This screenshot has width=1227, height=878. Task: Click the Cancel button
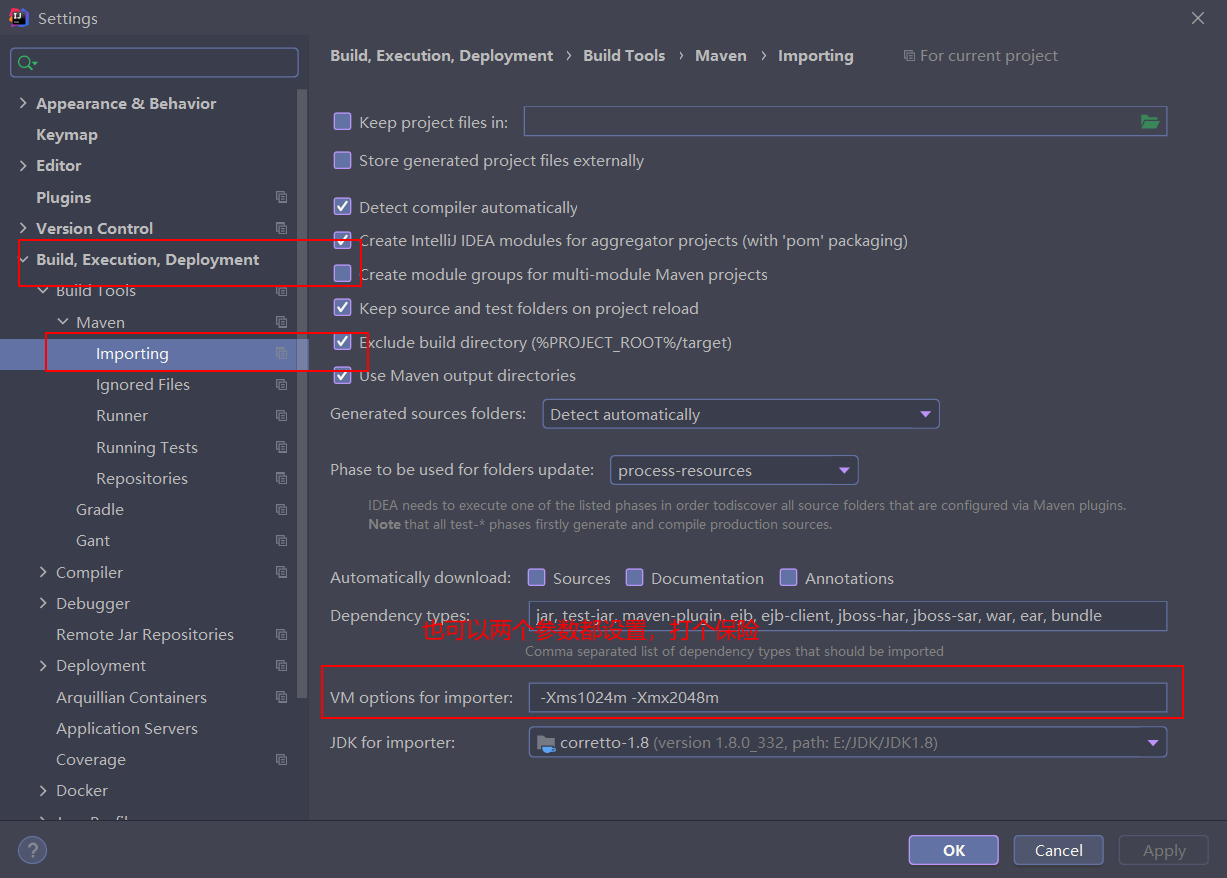1059,850
